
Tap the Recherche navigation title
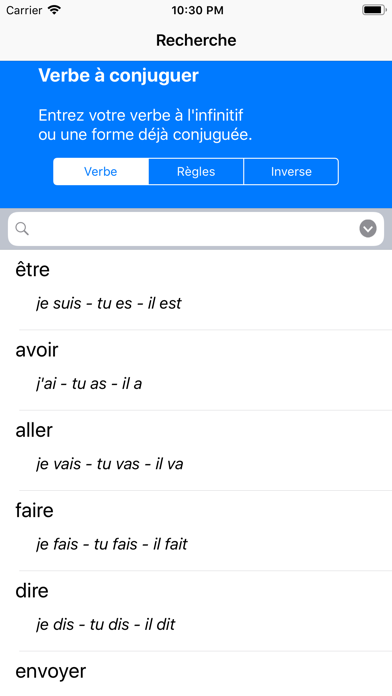pyautogui.click(x=196, y=40)
